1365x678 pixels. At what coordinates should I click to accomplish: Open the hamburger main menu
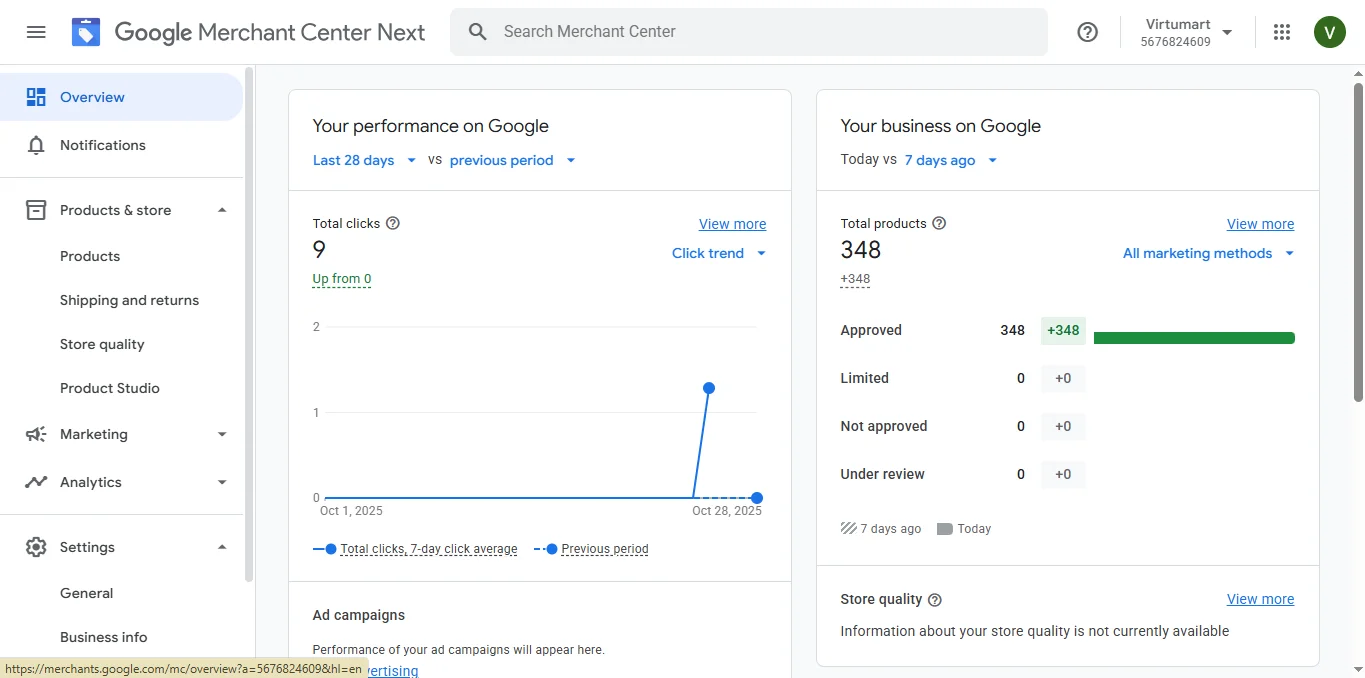(36, 32)
